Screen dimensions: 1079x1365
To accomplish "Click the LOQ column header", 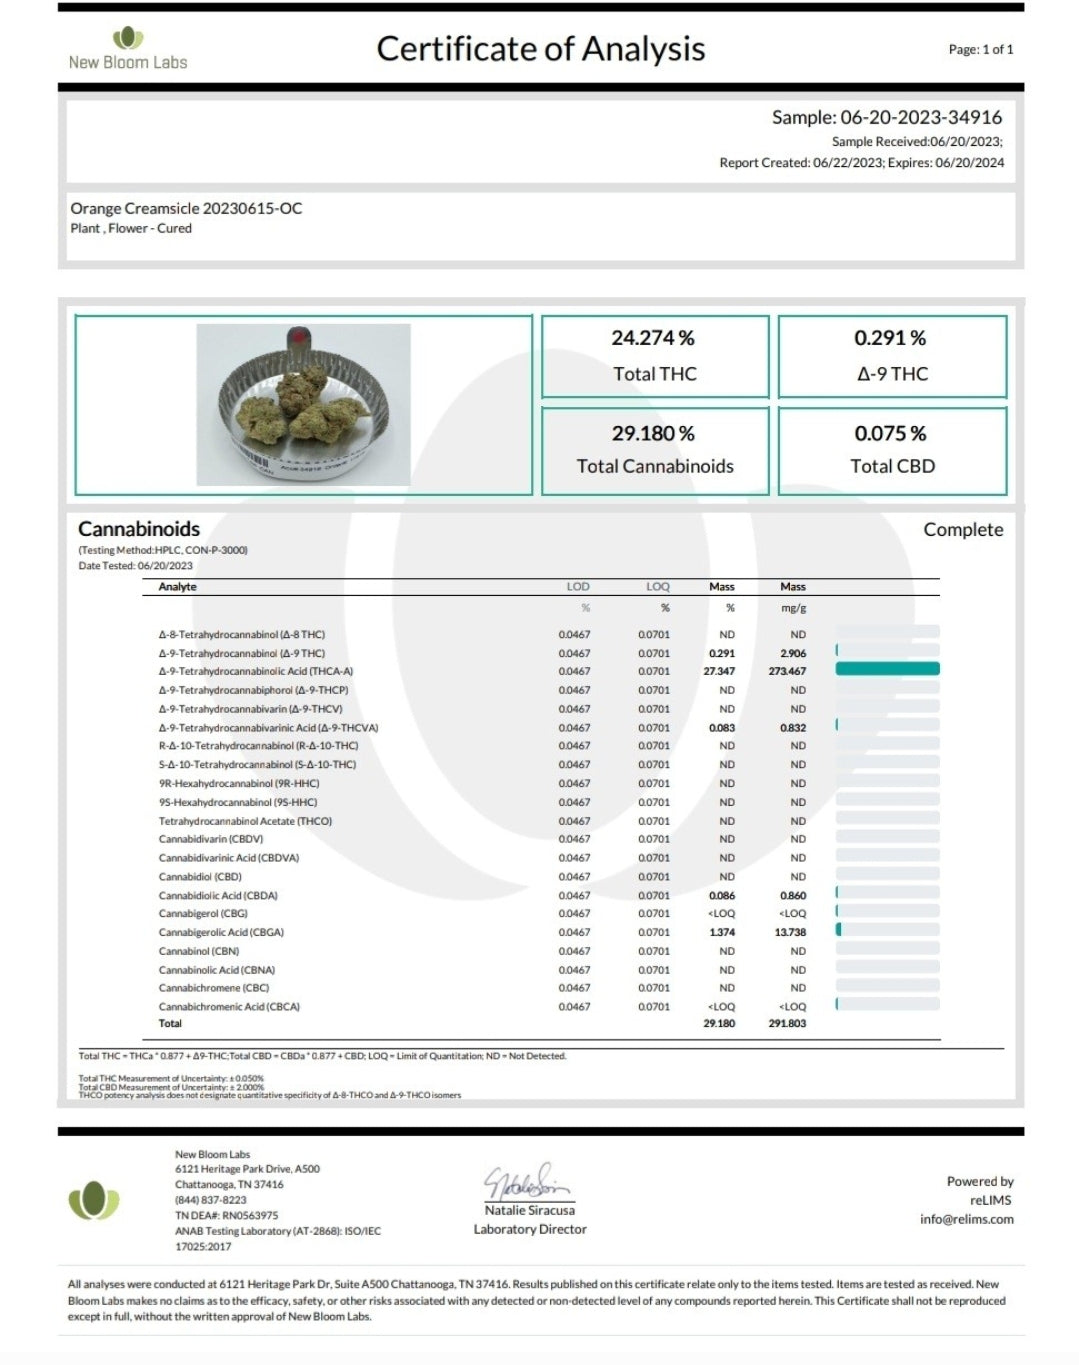I will (x=657, y=587).
